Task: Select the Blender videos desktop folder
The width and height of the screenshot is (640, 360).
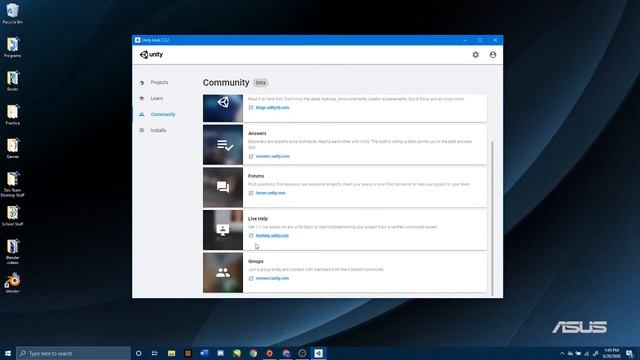Action: point(13,251)
